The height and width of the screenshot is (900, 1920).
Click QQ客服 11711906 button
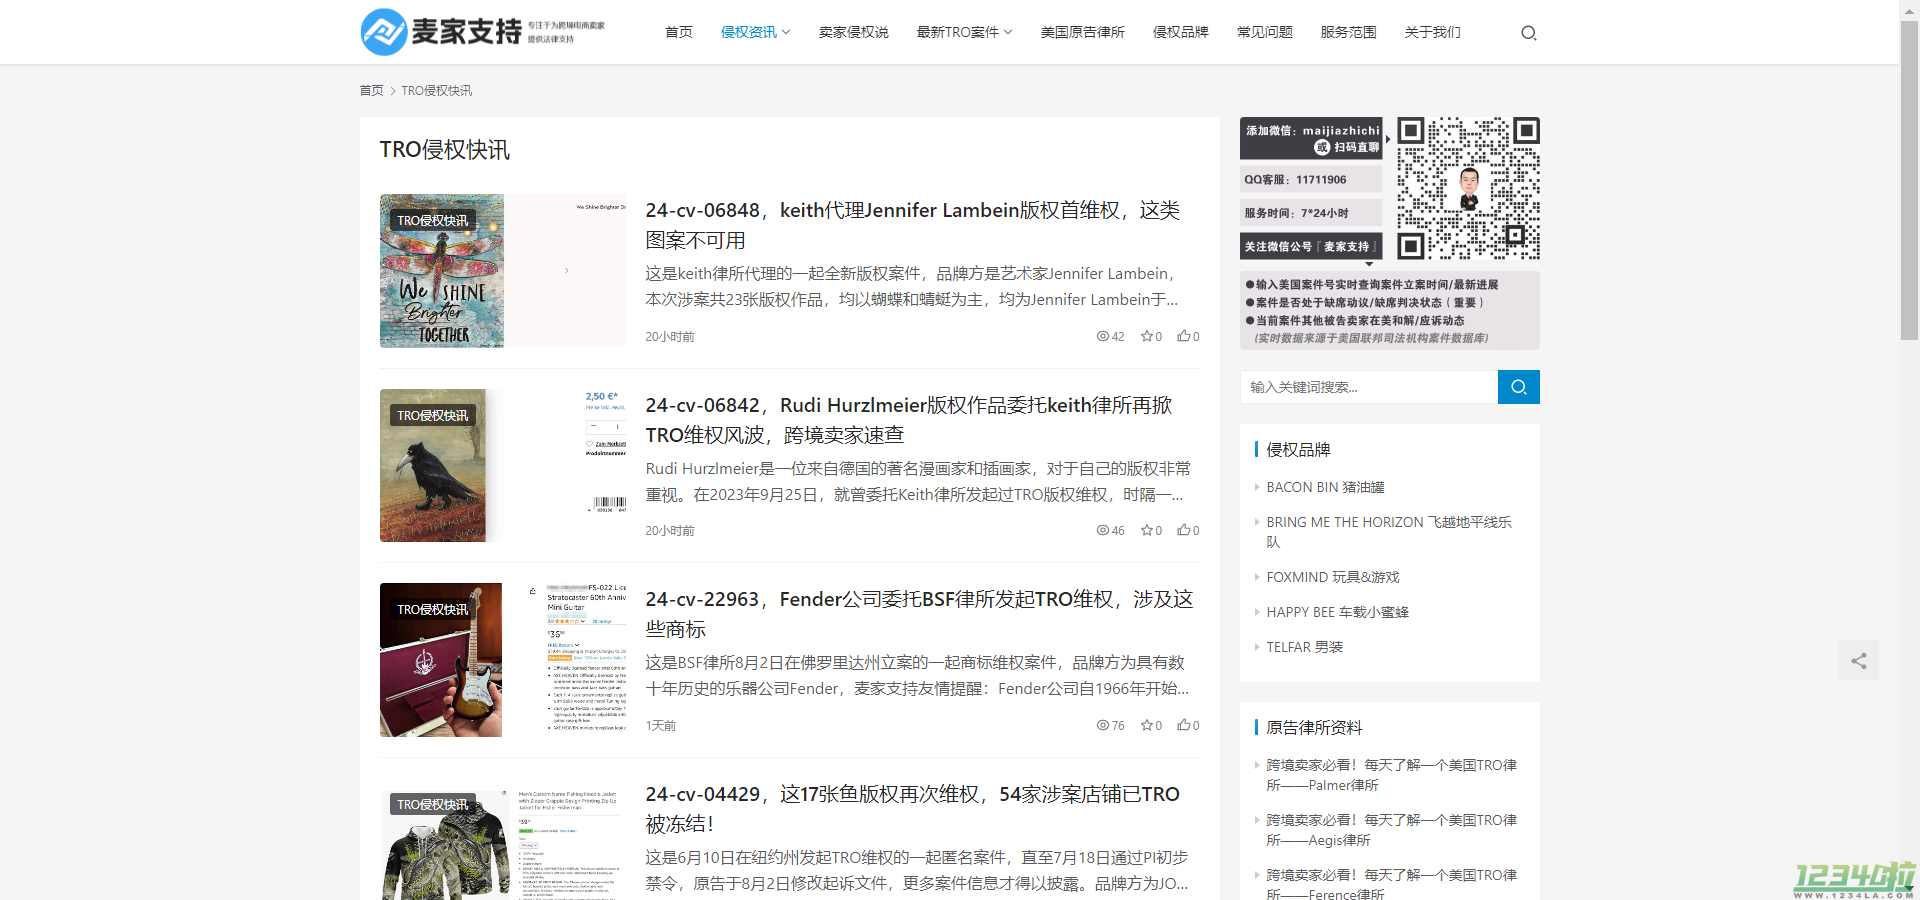pyautogui.click(x=1311, y=179)
